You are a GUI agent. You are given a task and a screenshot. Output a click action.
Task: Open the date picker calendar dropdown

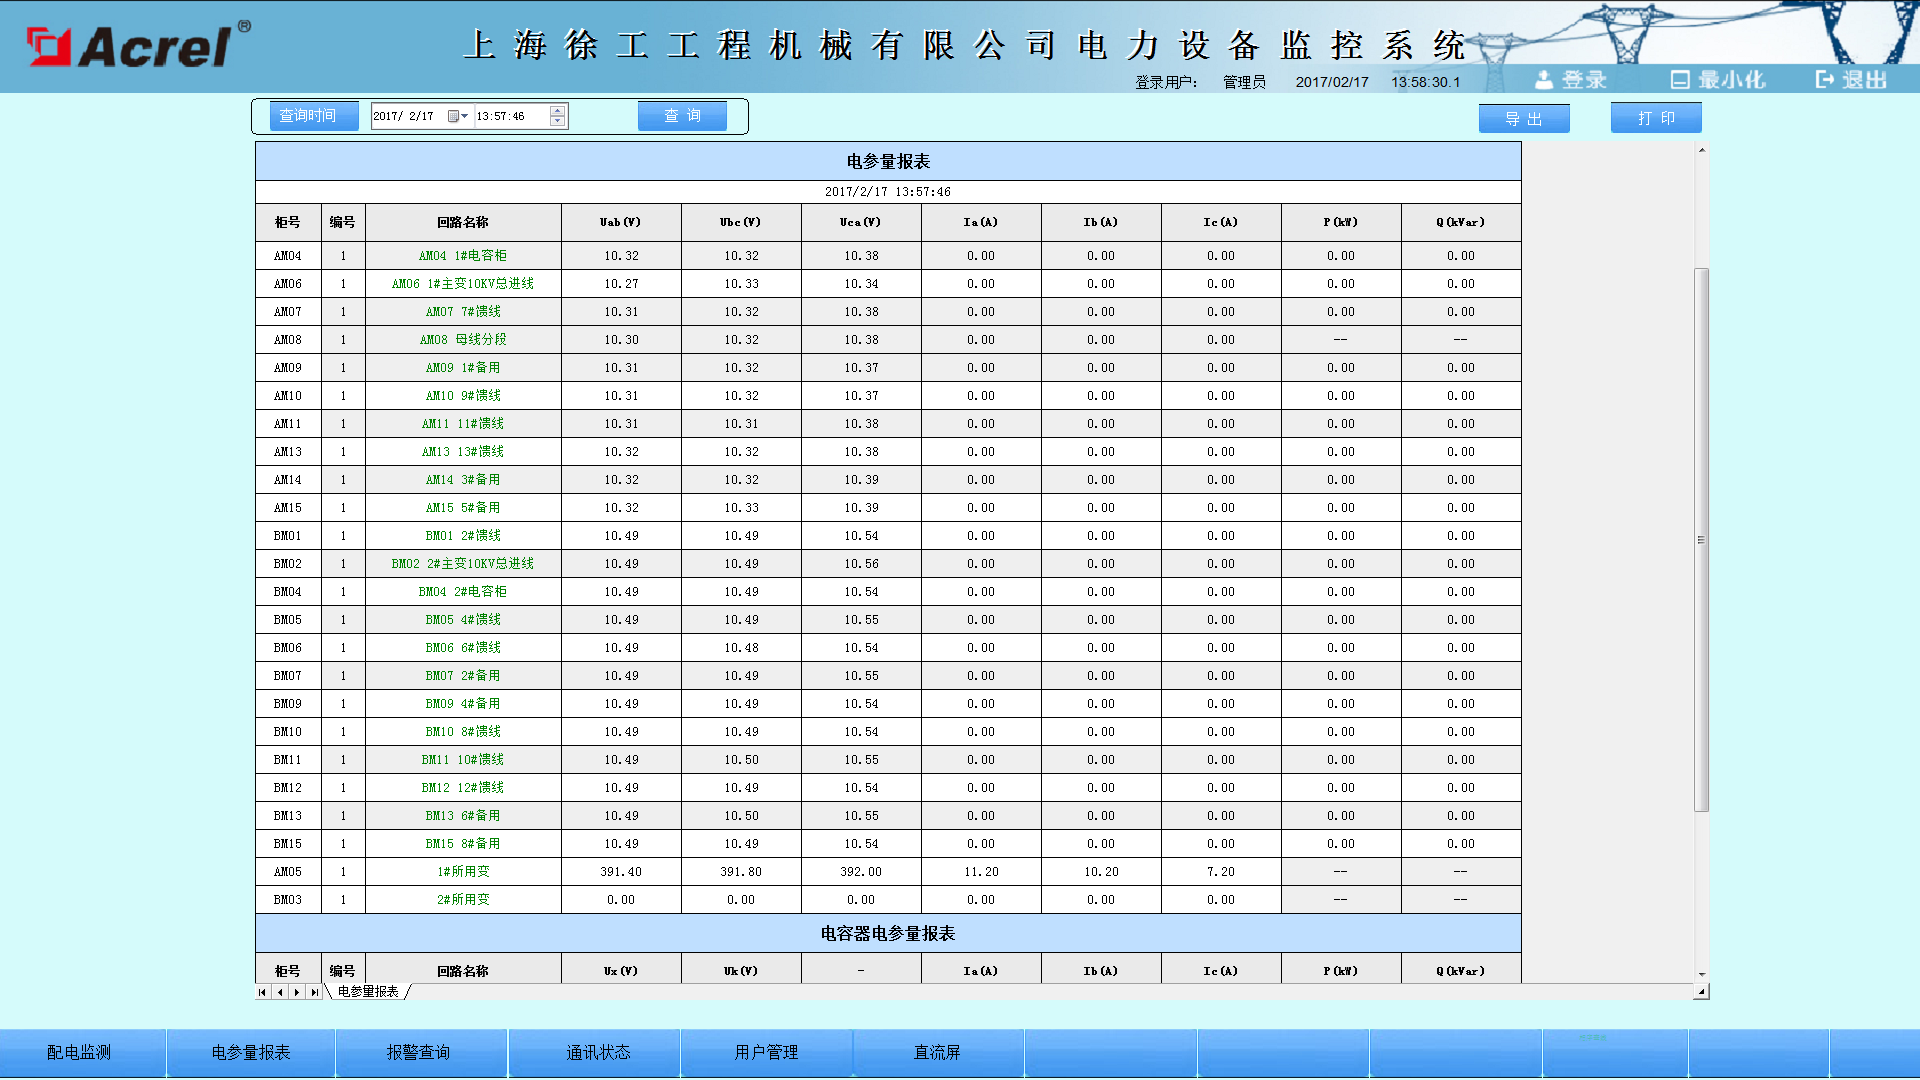458,116
